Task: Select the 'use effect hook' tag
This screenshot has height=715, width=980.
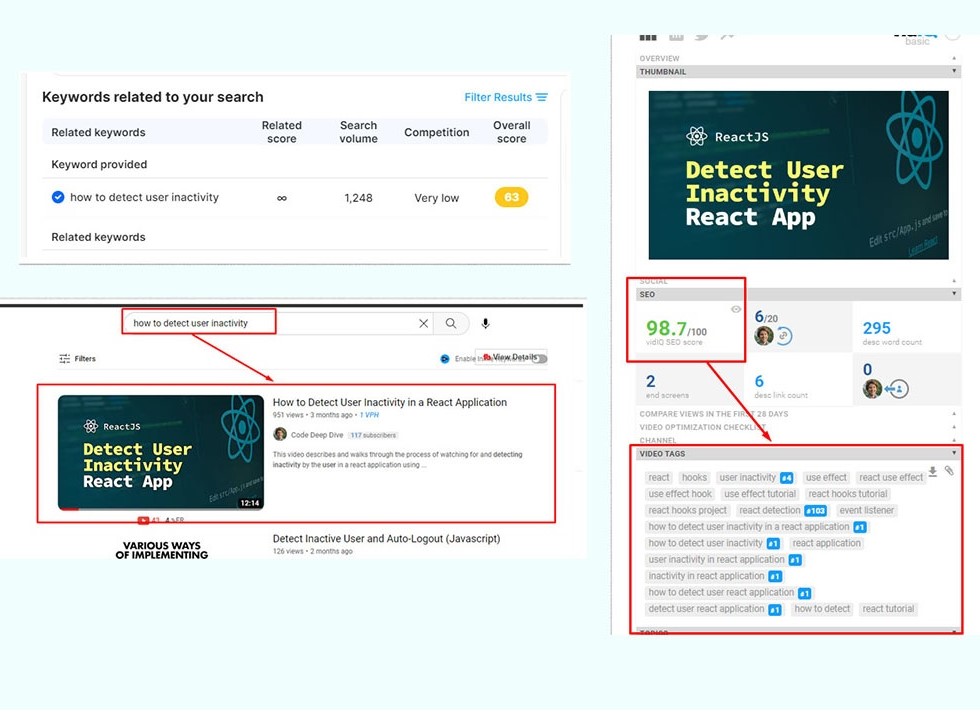Action: (x=680, y=494)
